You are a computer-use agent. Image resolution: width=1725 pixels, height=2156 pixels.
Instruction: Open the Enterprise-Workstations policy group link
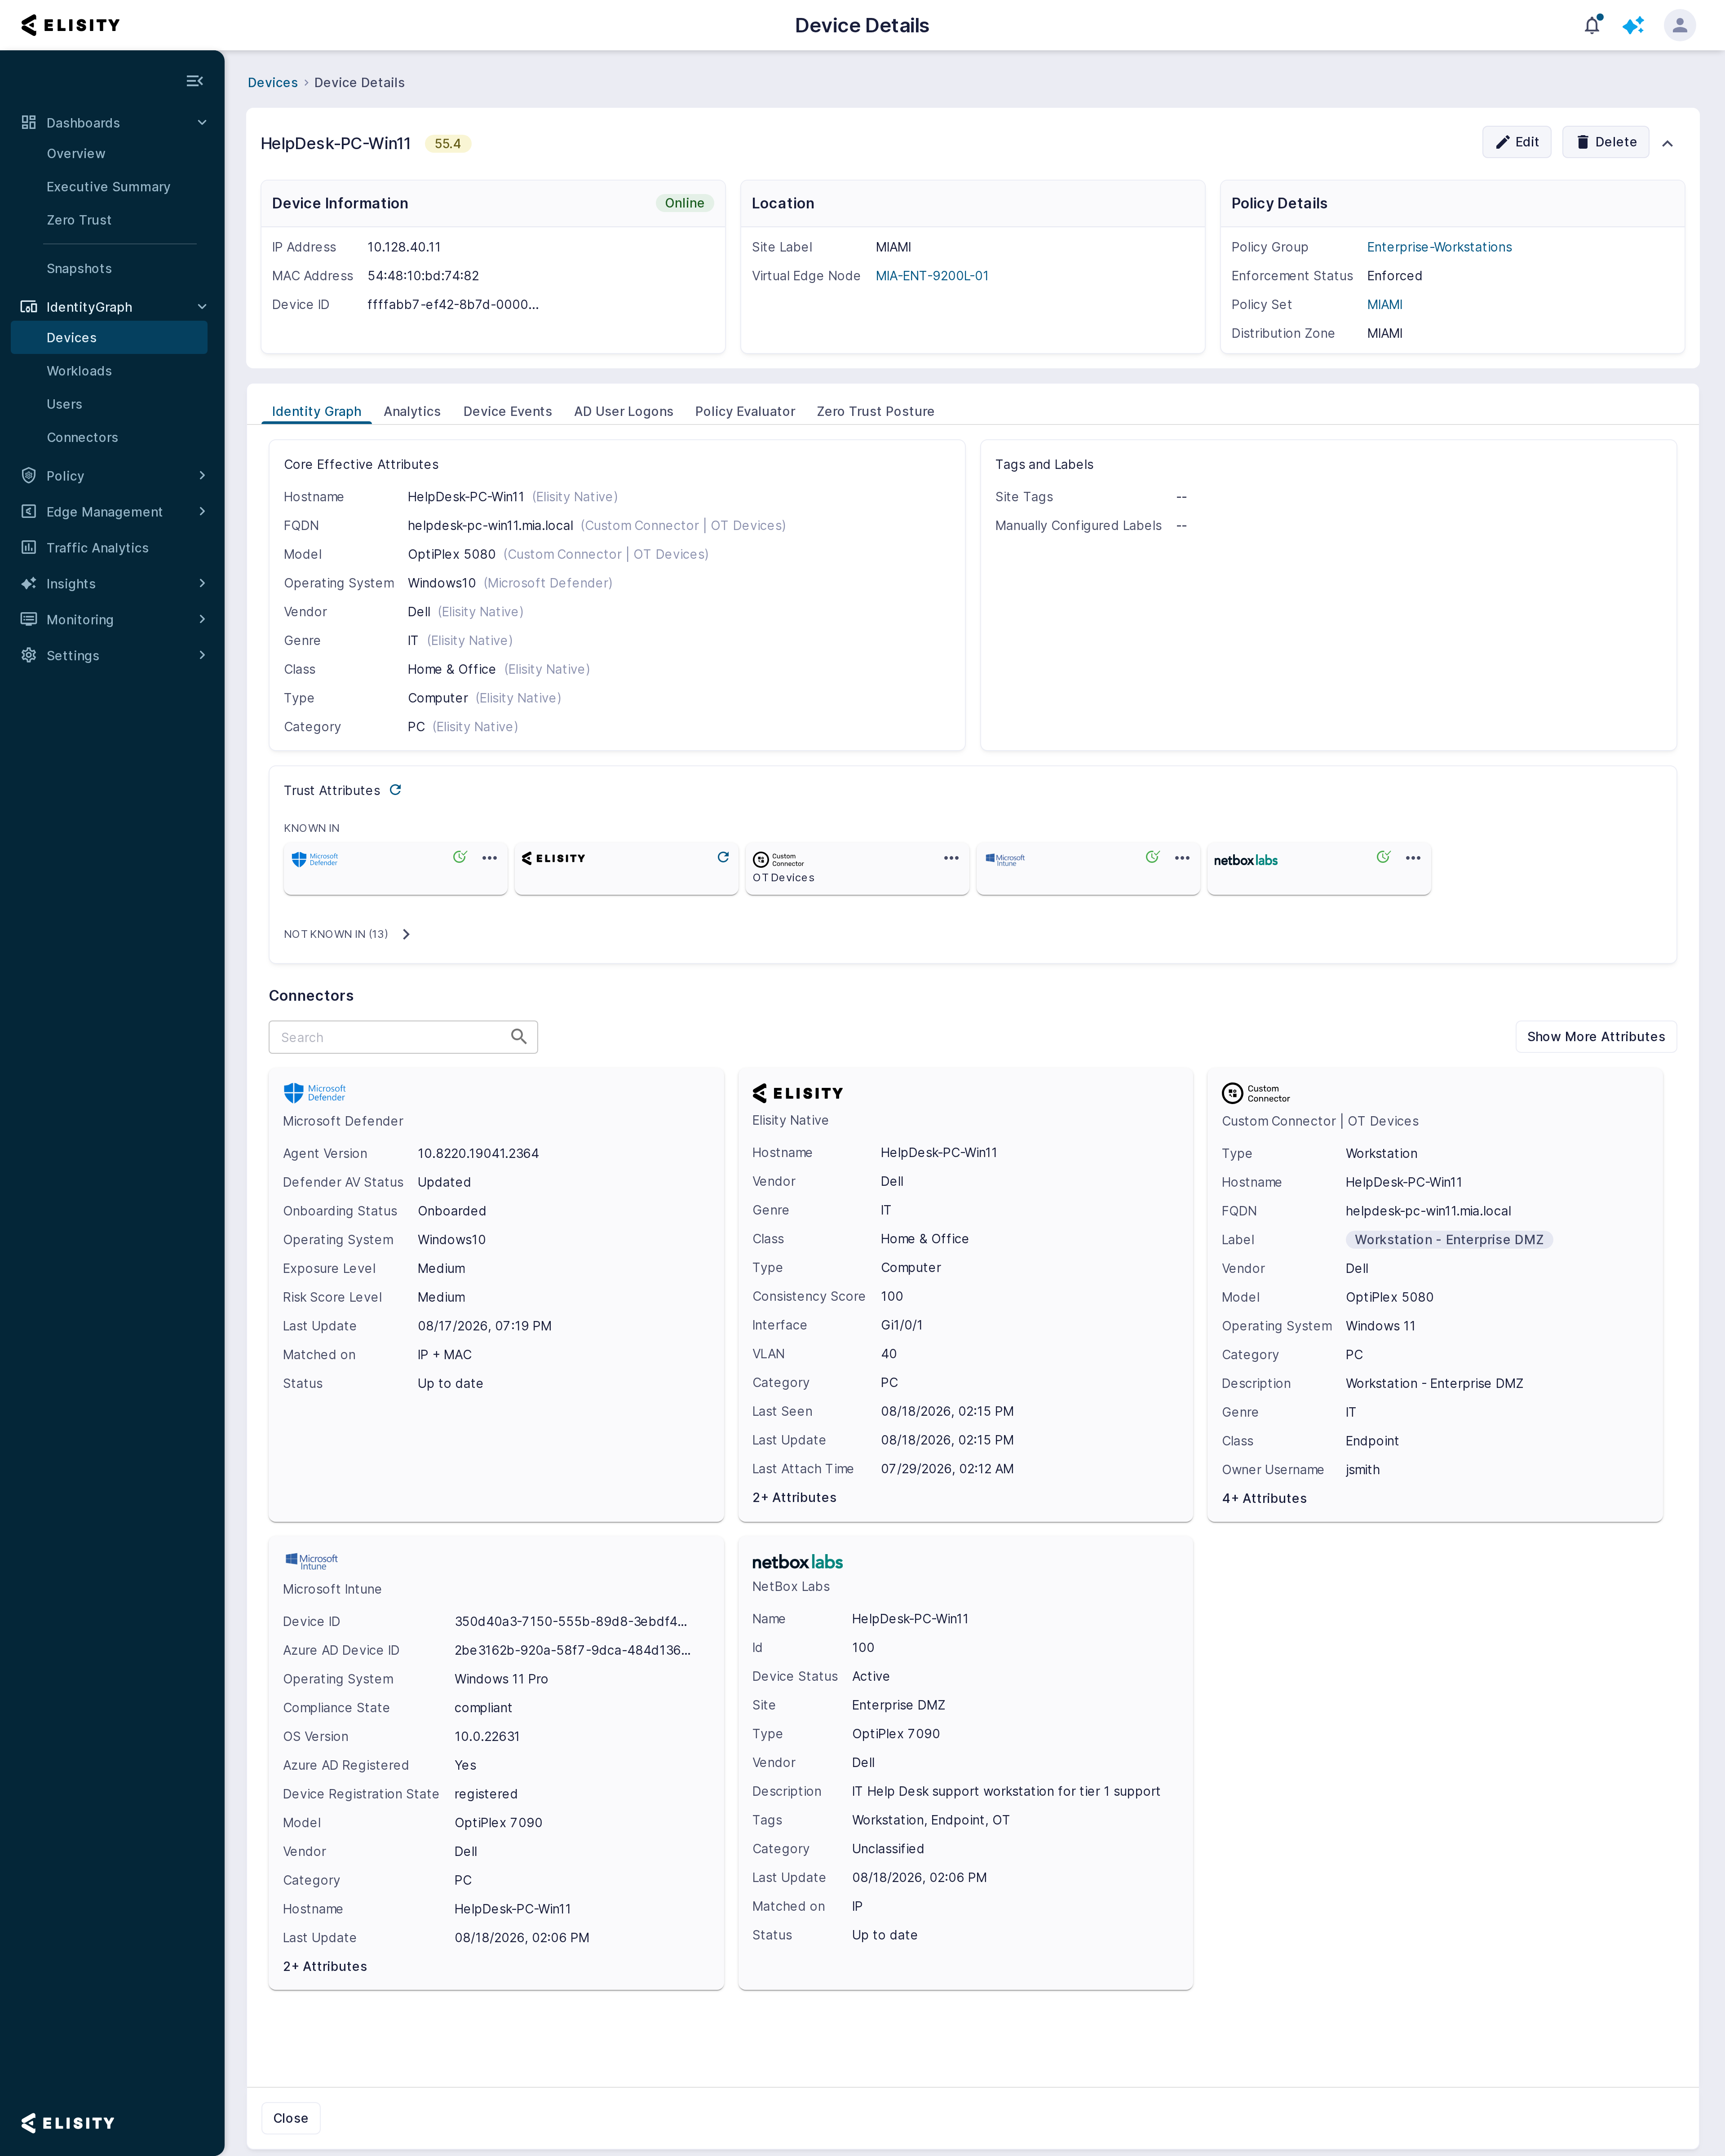point(1439,247)
